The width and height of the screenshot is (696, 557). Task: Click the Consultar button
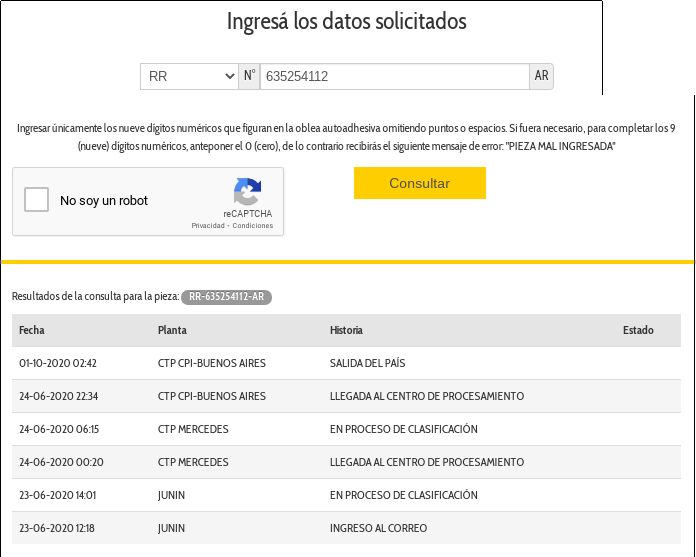coord(419,183)
